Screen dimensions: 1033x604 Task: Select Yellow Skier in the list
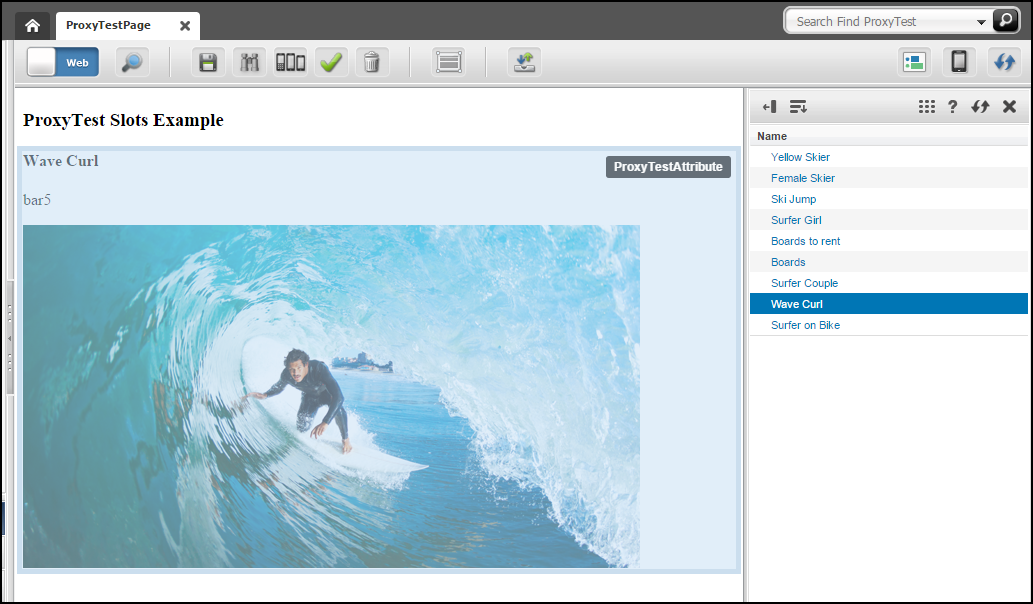[x=889, y=157]
